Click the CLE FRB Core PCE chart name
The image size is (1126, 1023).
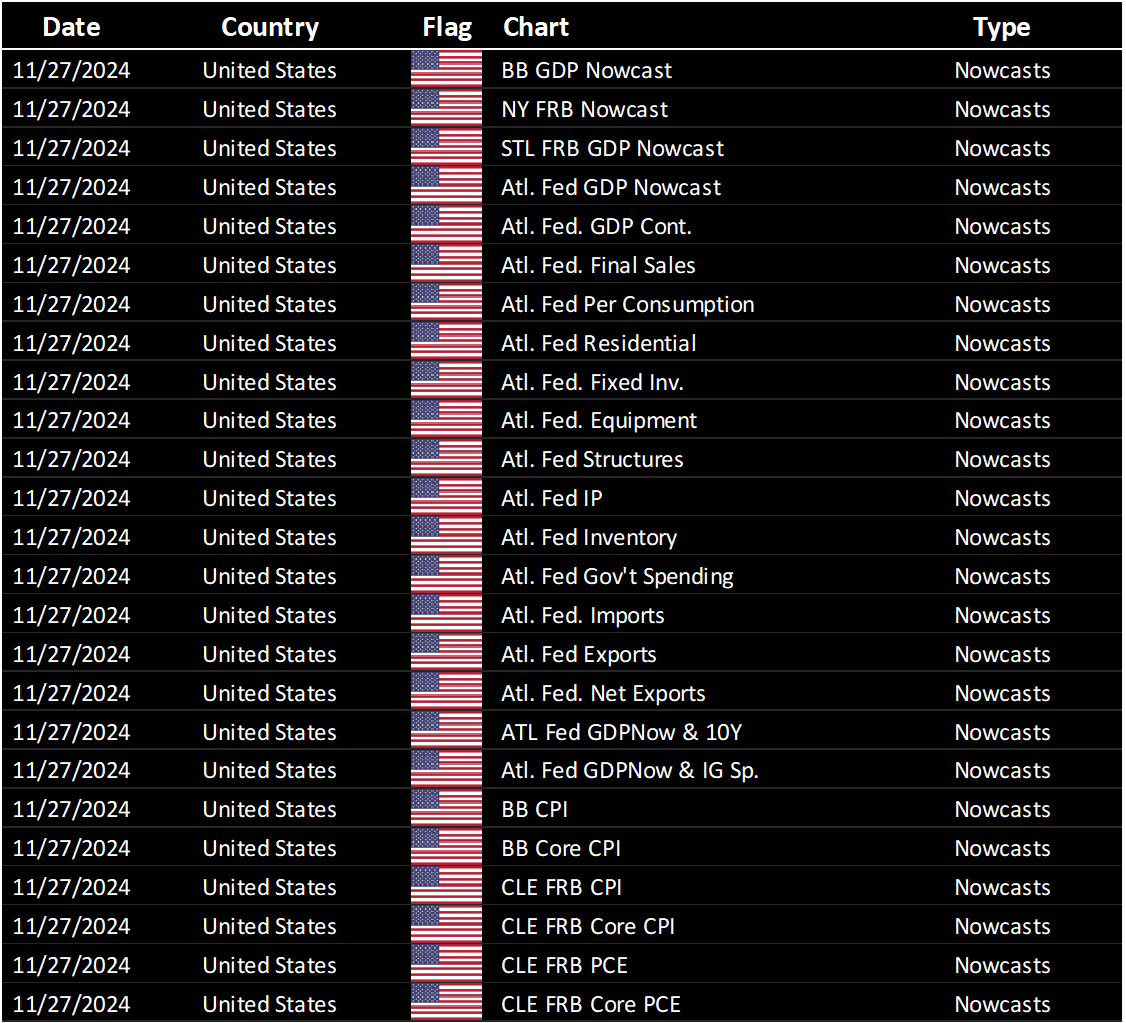tap(590, 1004)
